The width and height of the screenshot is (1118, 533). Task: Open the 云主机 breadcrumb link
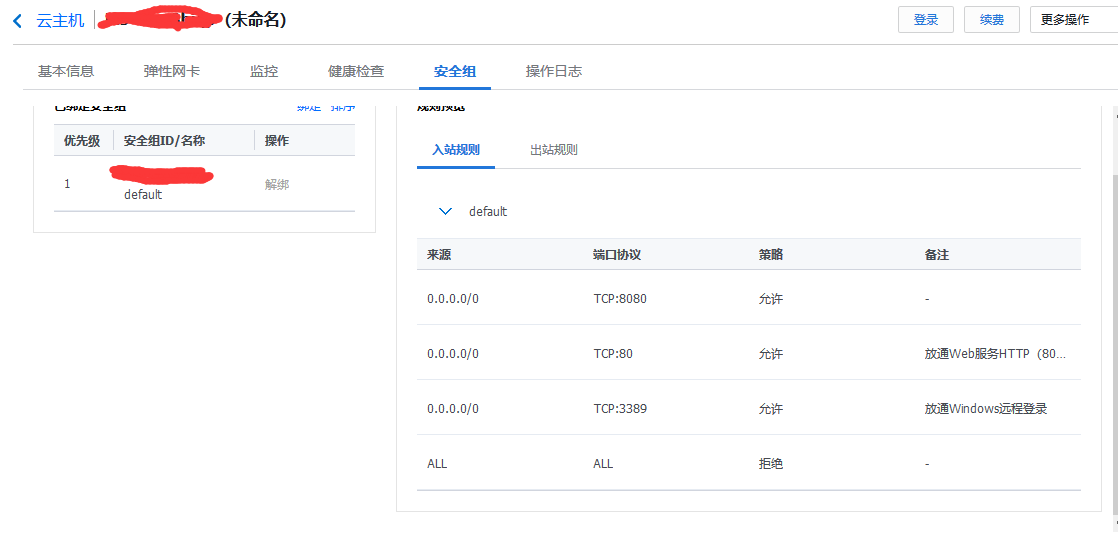tap(61, 21)
